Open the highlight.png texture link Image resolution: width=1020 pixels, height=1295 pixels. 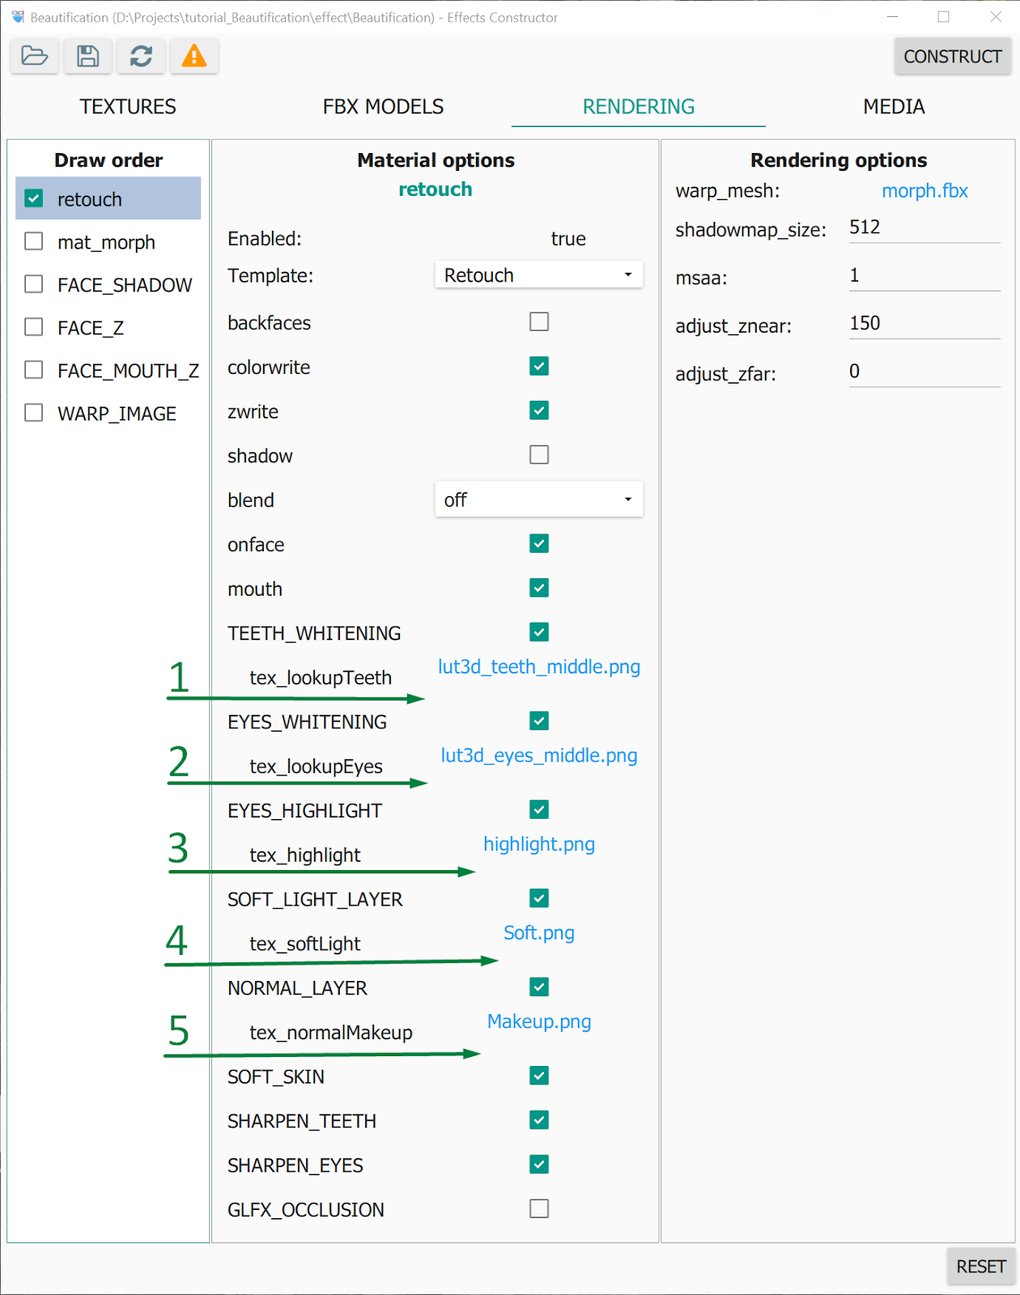coord(538,844)
